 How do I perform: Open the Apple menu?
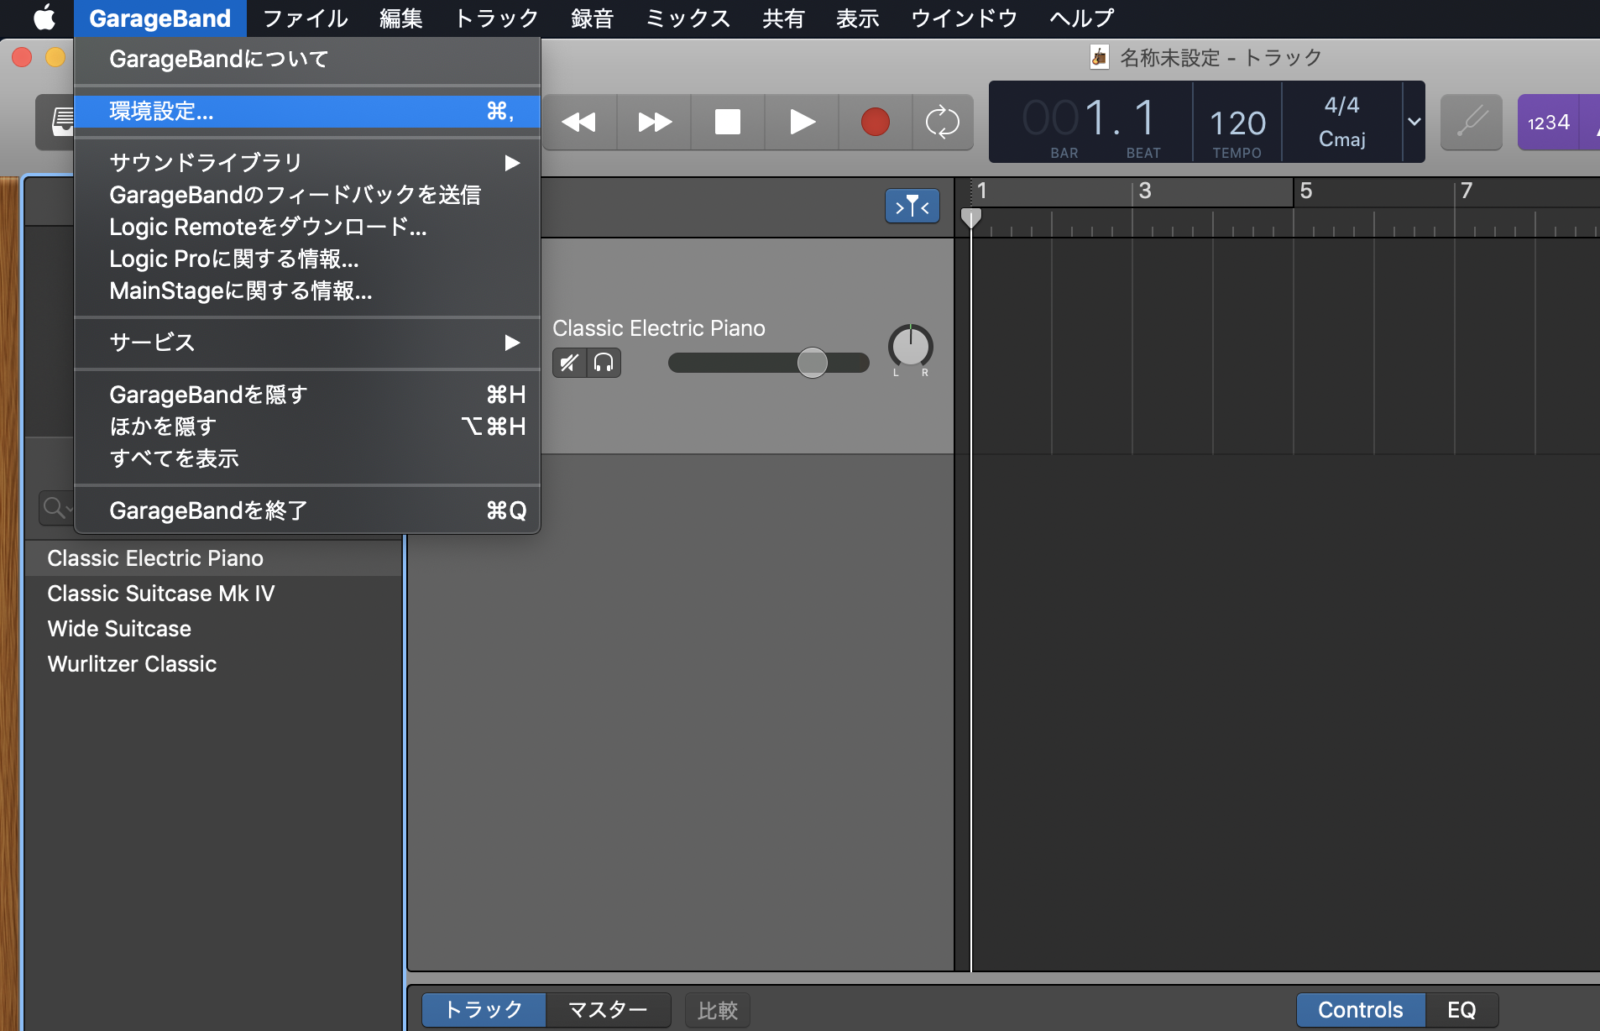click(x=44, y=18)
